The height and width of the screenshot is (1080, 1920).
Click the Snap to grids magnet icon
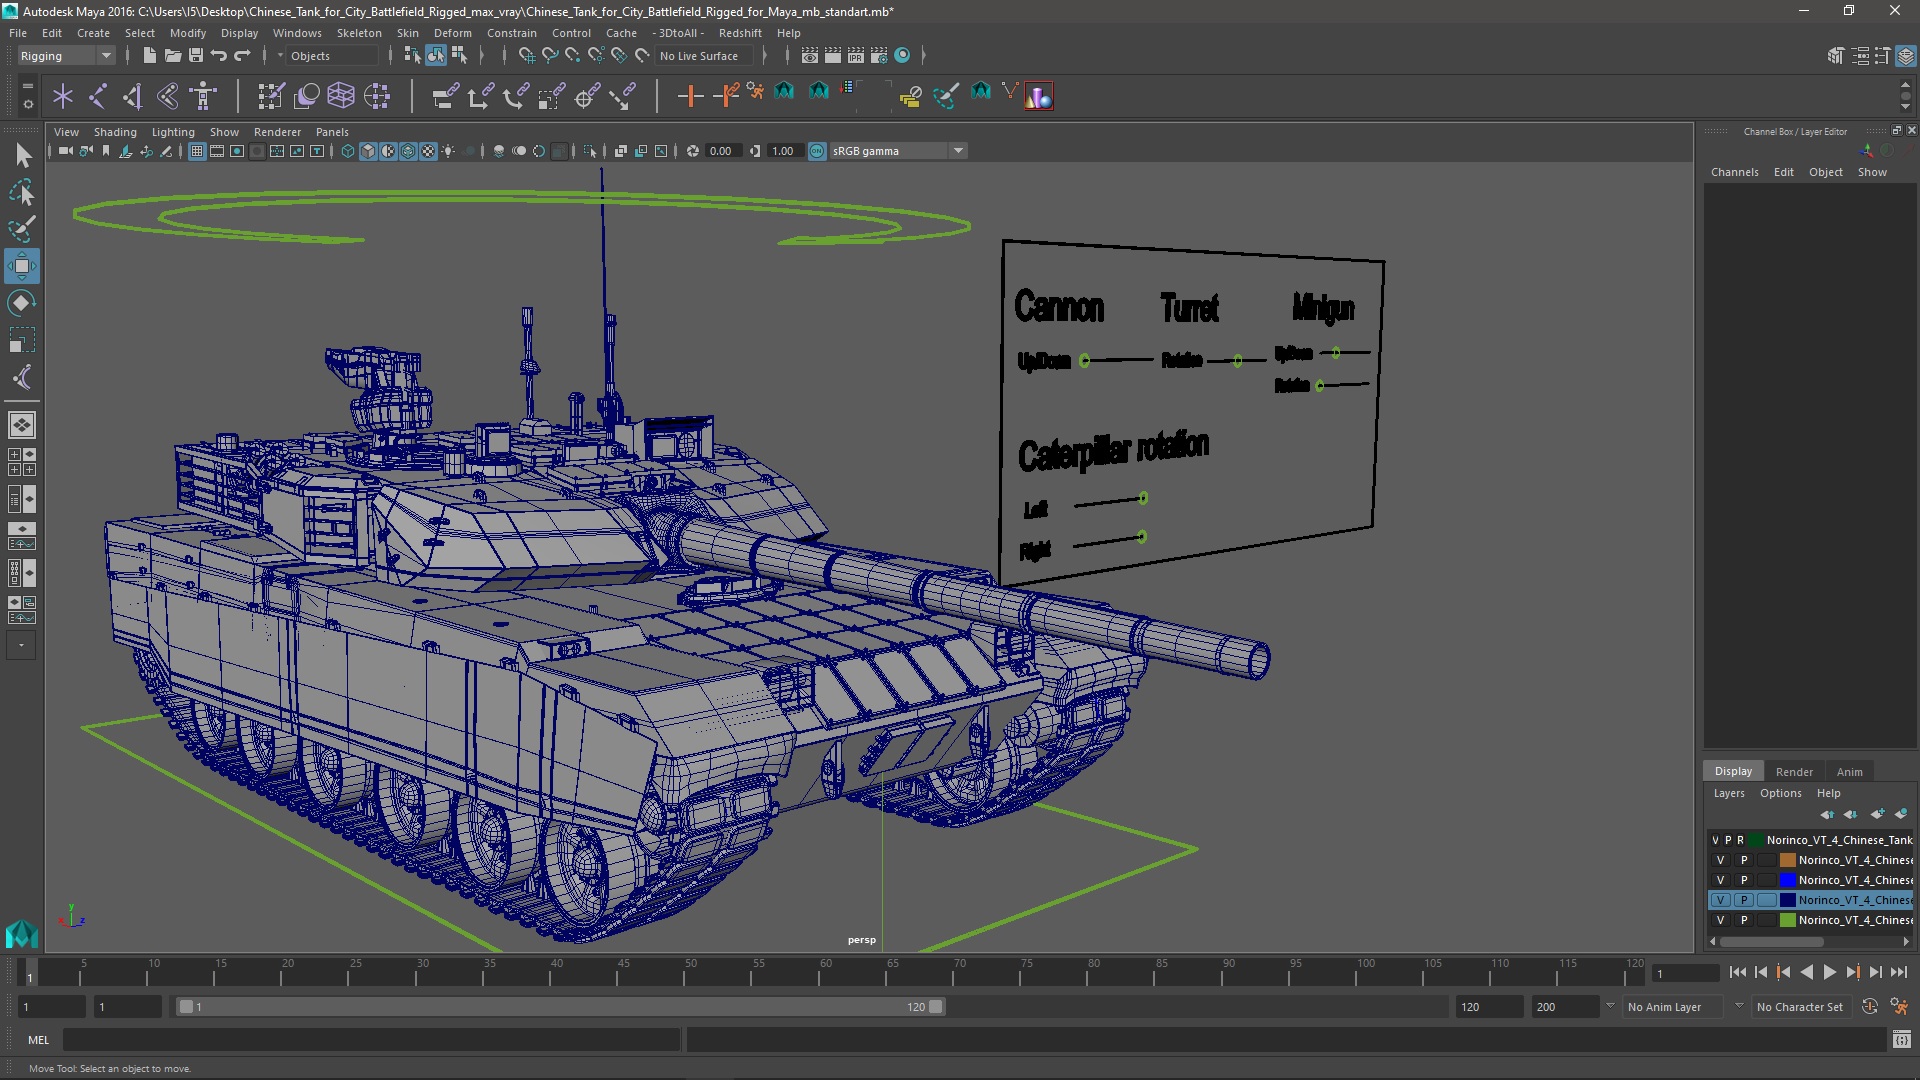[x=527, y=56]
